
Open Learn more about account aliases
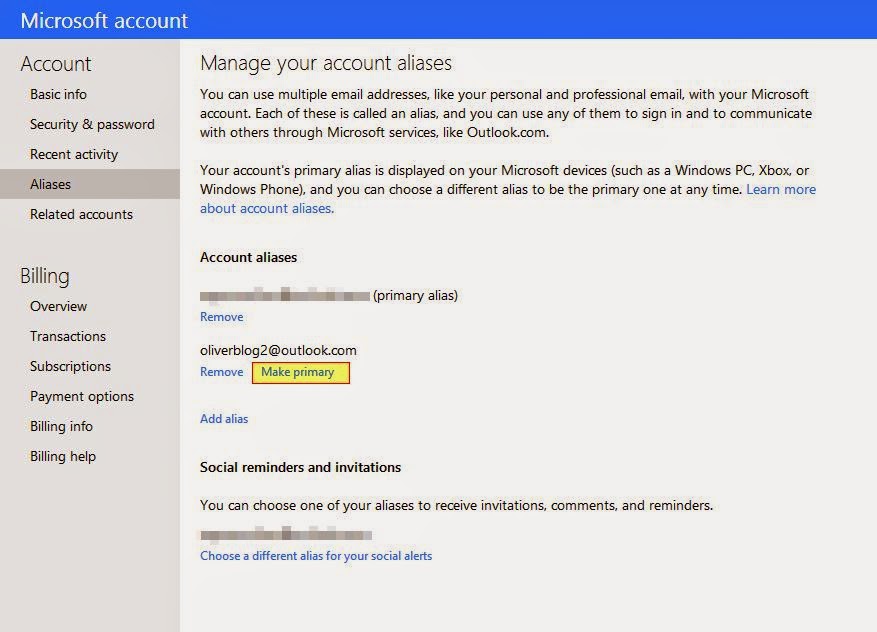click(780, 190)
